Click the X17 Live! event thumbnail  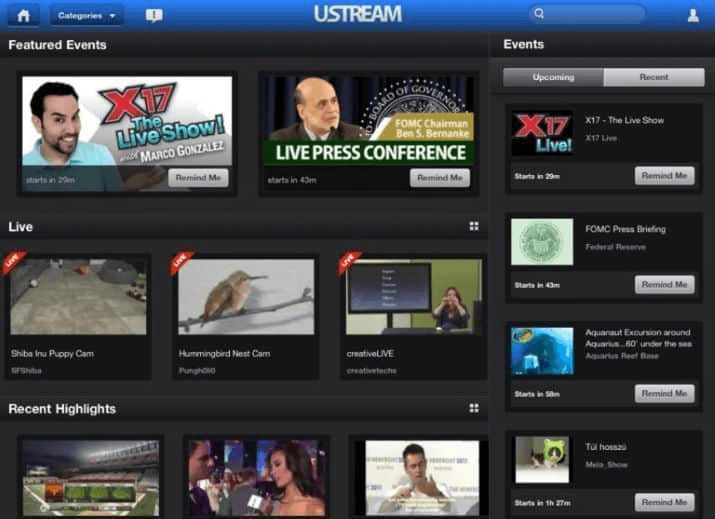click(x=542, y=133)
